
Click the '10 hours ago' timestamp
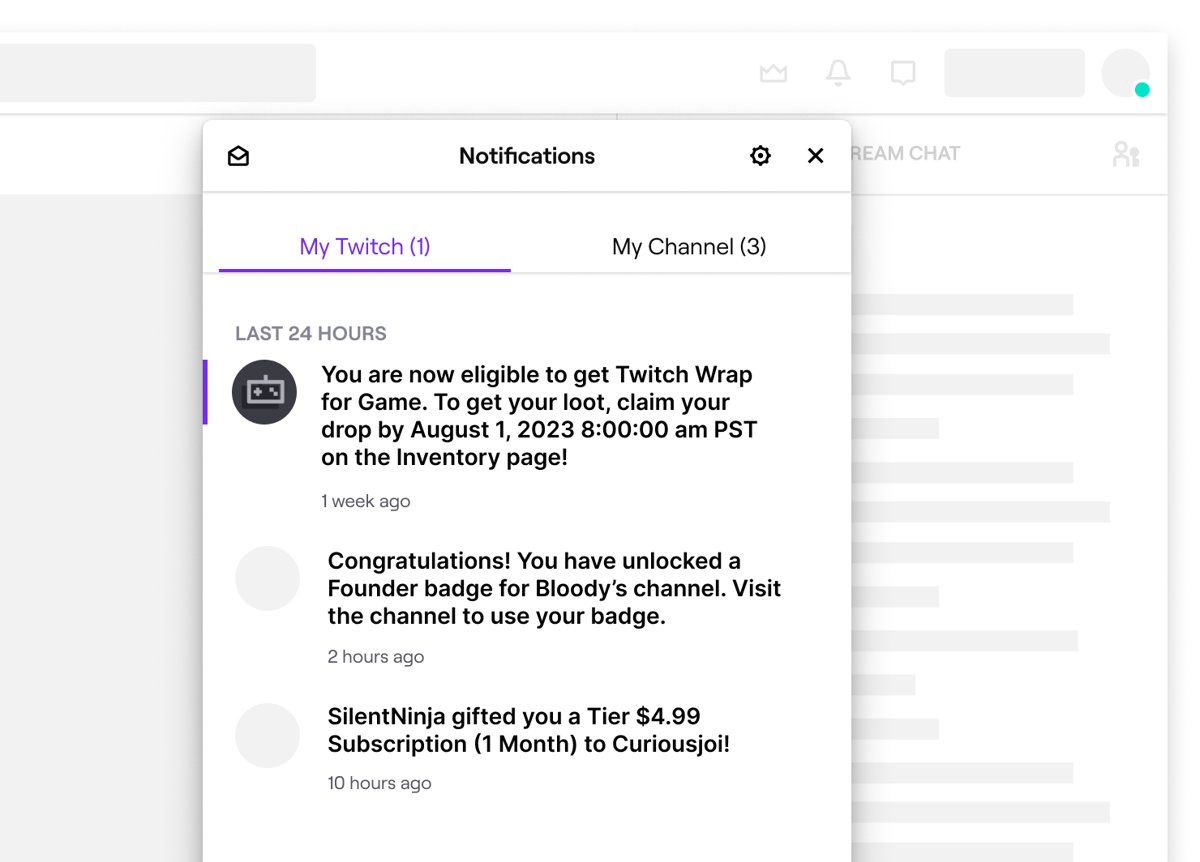coord(380,783)
